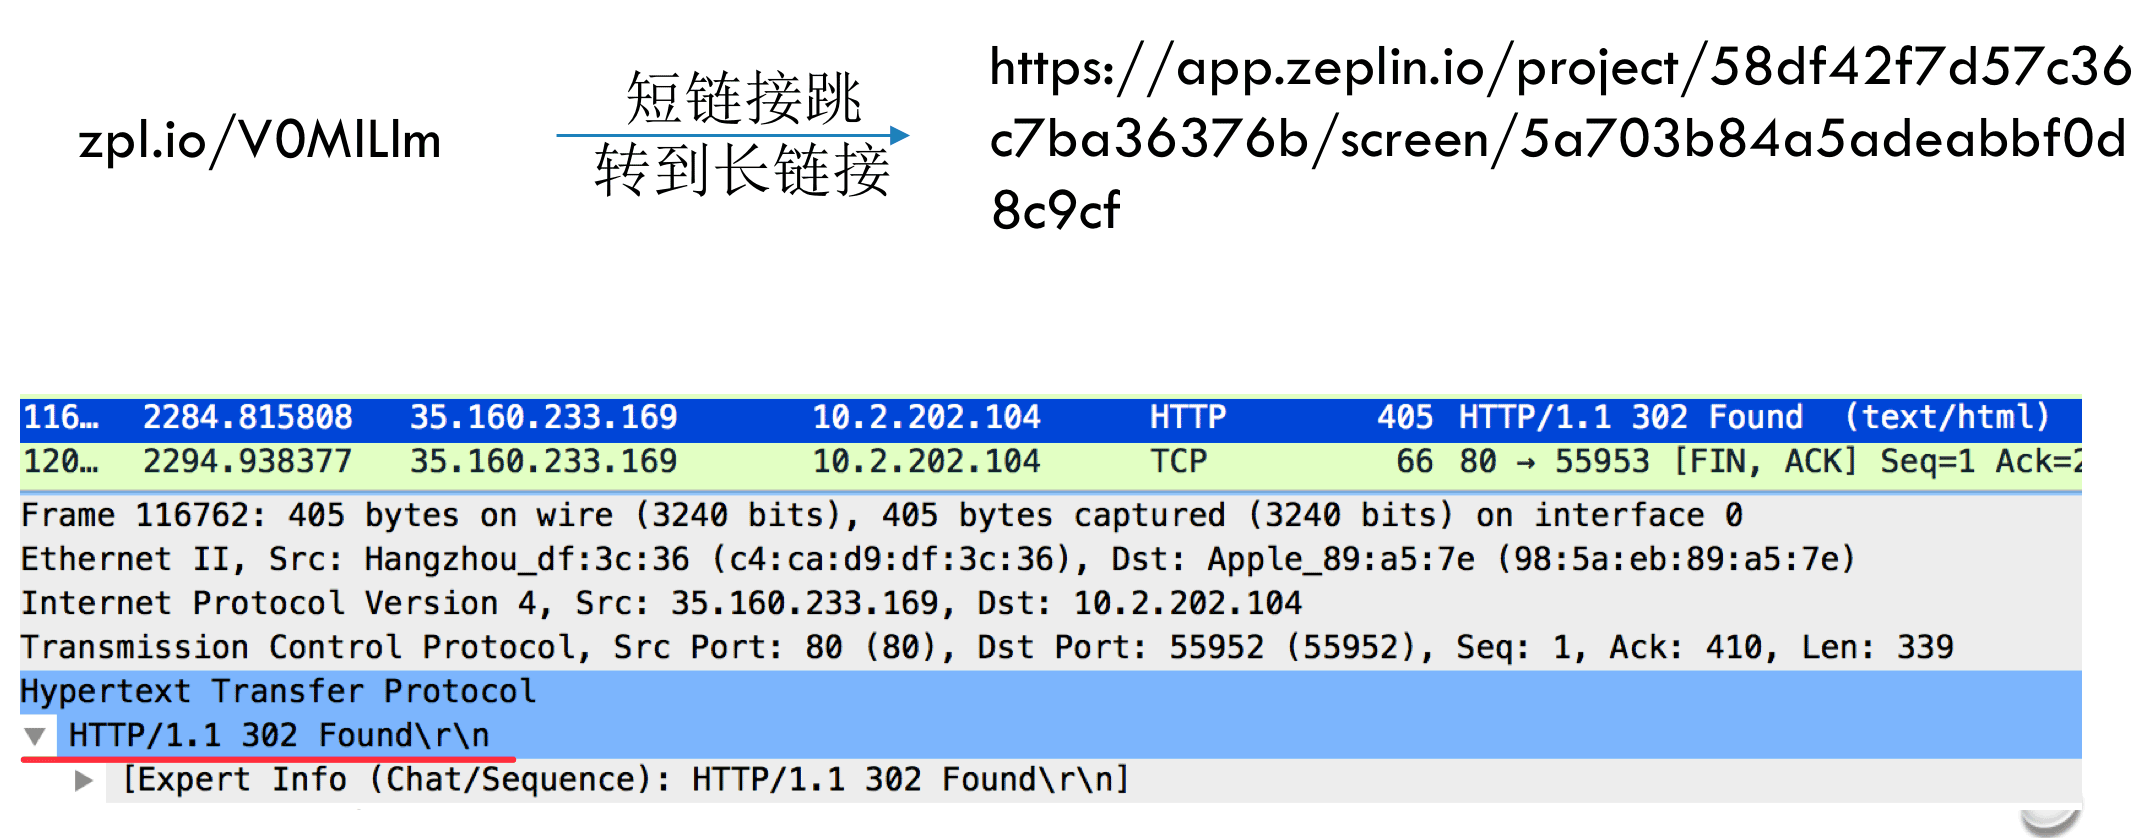Click the TCP protocol cell in second row
2152x838 pixels.
coord(1178,462)
